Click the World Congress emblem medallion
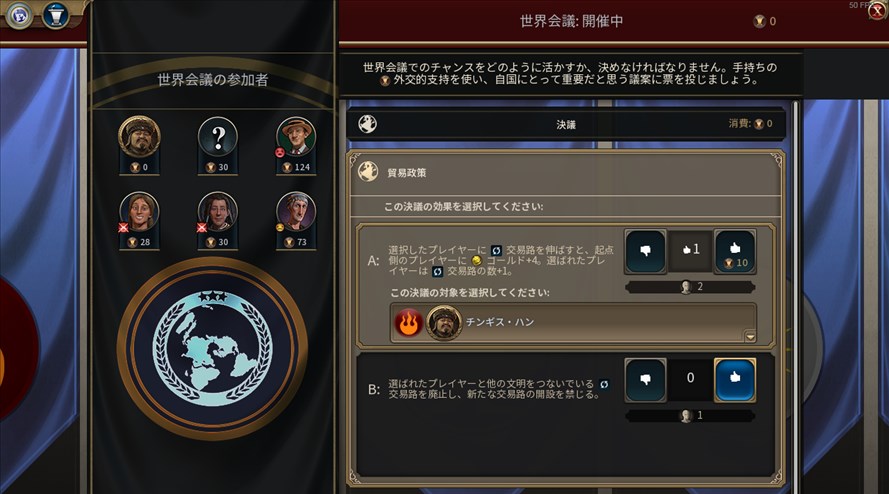Image resolution: width=889 pixels, height=494 pixels. pos(213,349)
